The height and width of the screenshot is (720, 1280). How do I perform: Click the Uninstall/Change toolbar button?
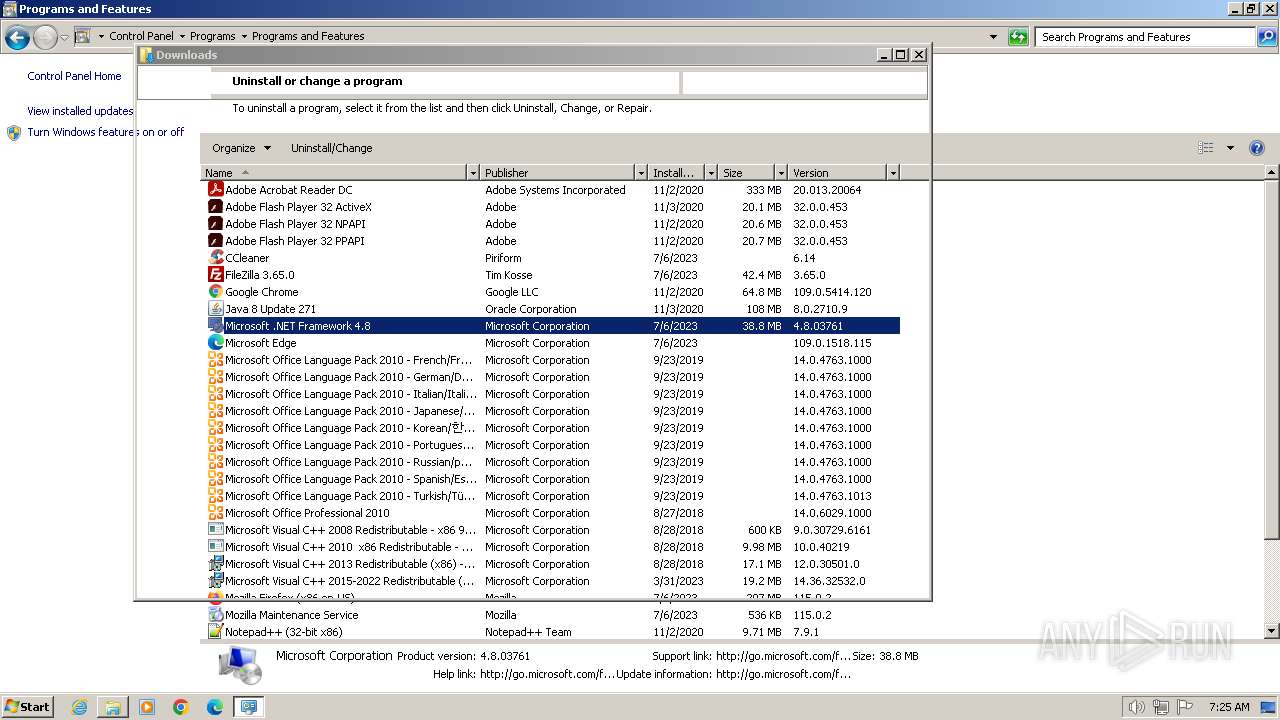tap(331, 148)
